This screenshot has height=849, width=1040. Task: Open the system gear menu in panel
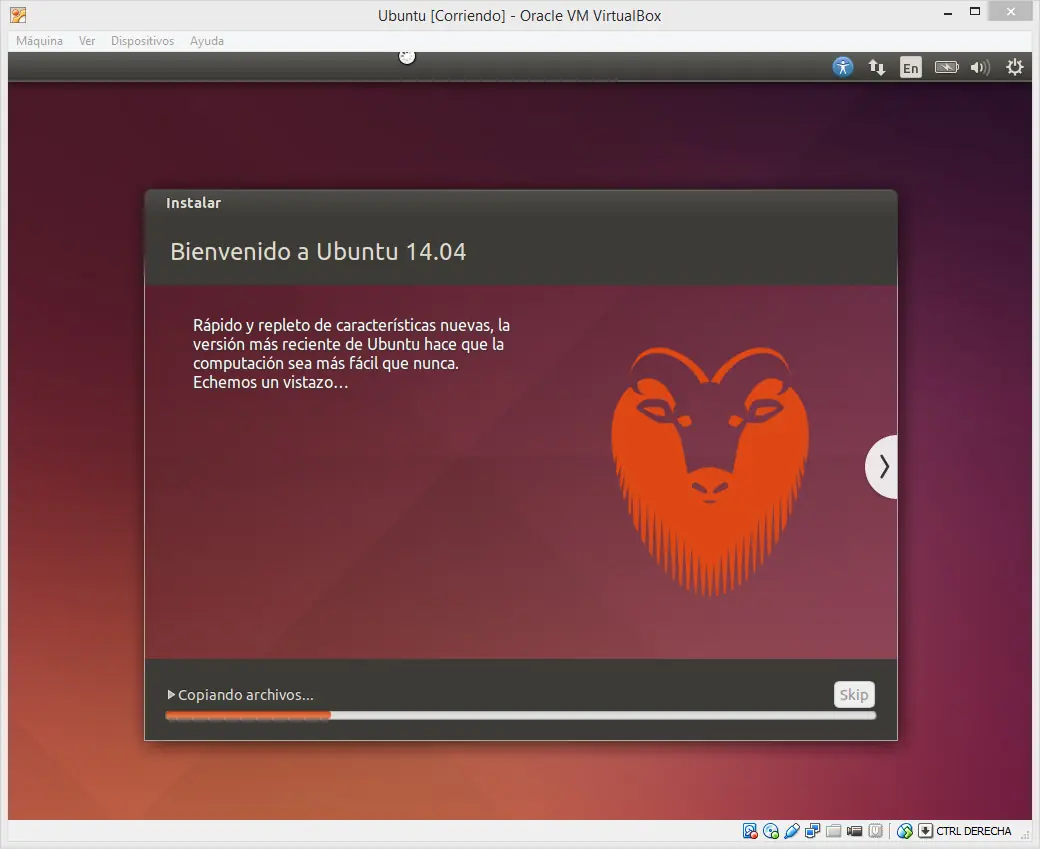(1014, 67)
